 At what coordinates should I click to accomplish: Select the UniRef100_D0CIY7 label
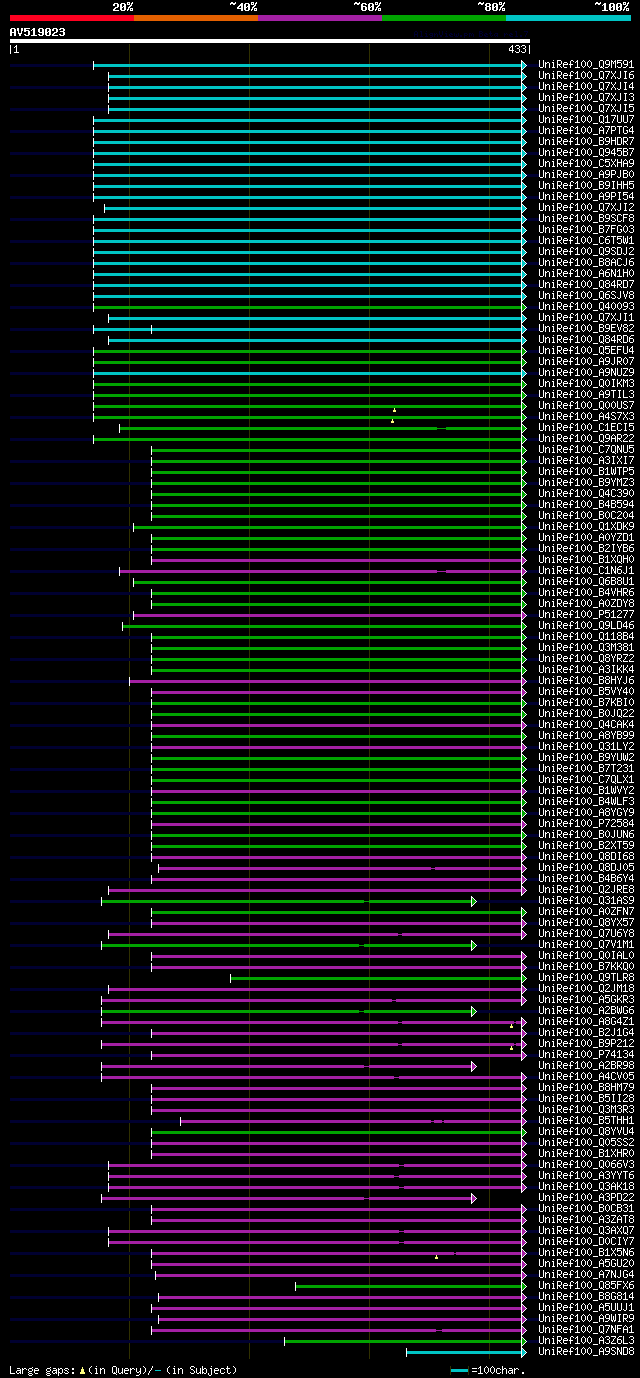pyautogui.click(x=586, y=1242)
